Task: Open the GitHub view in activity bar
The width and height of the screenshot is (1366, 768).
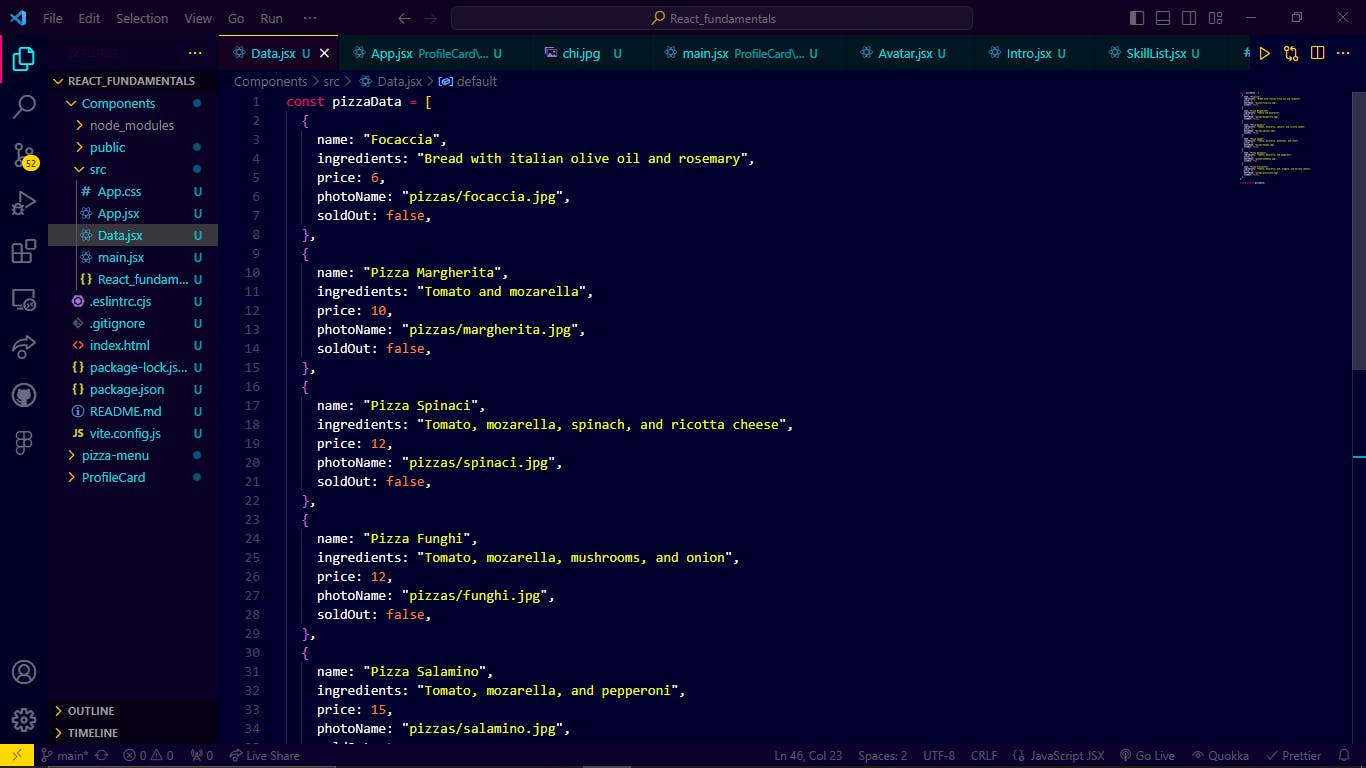Action: [x=24, y=395]
